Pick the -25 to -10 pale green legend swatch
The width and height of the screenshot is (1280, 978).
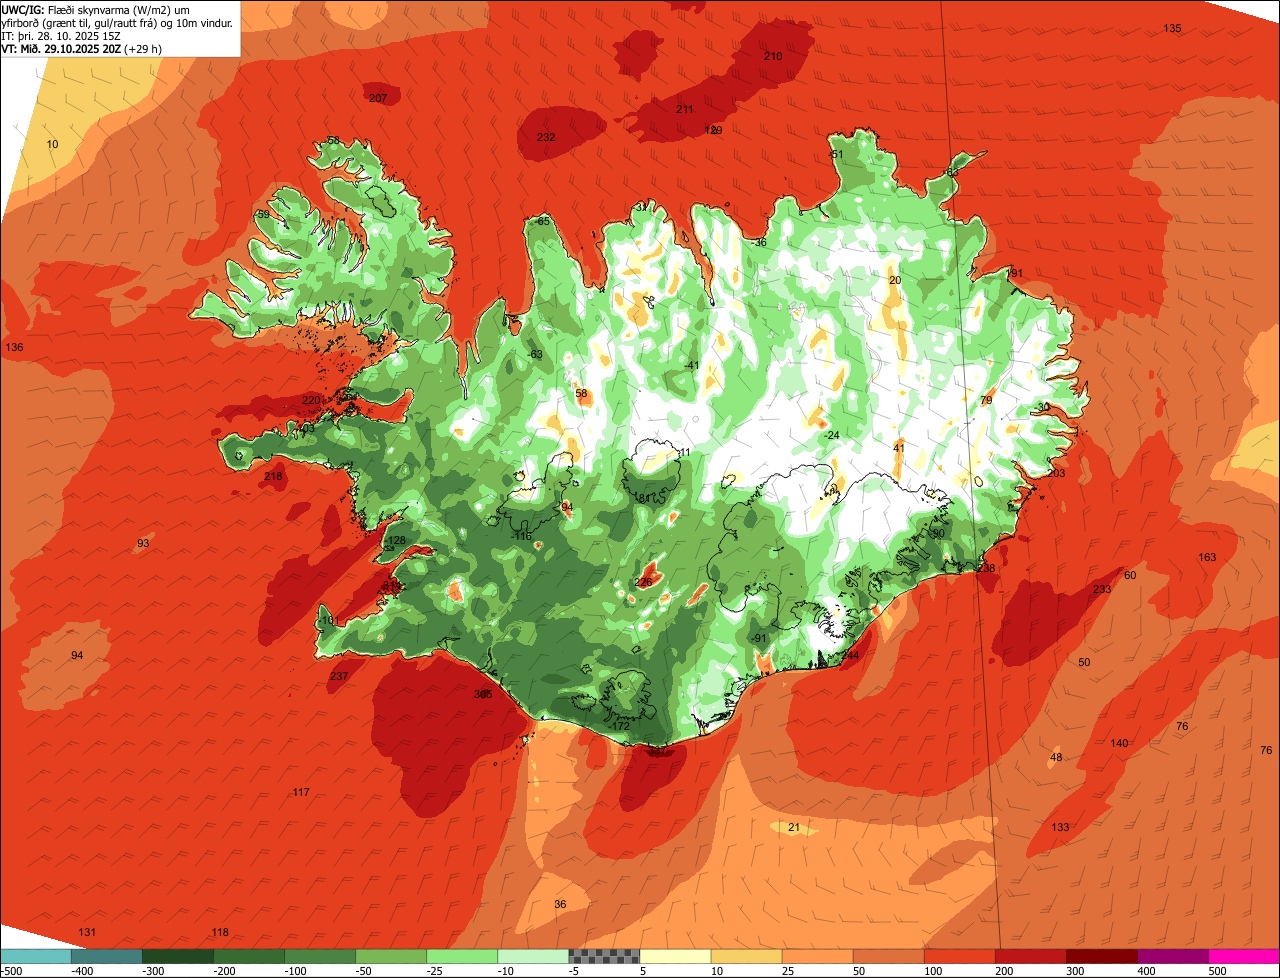coord(462,956)
